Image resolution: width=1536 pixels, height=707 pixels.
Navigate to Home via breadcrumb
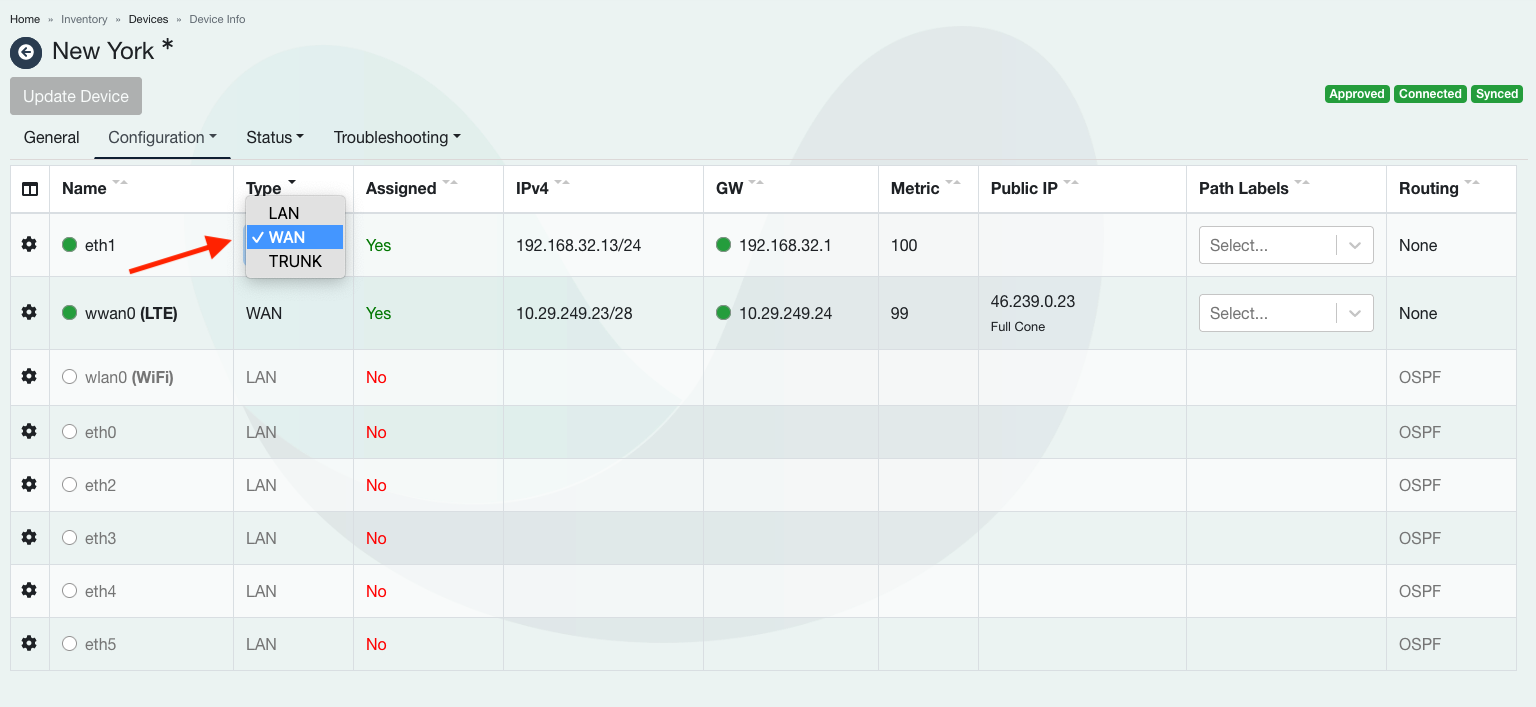coord(25,19)
